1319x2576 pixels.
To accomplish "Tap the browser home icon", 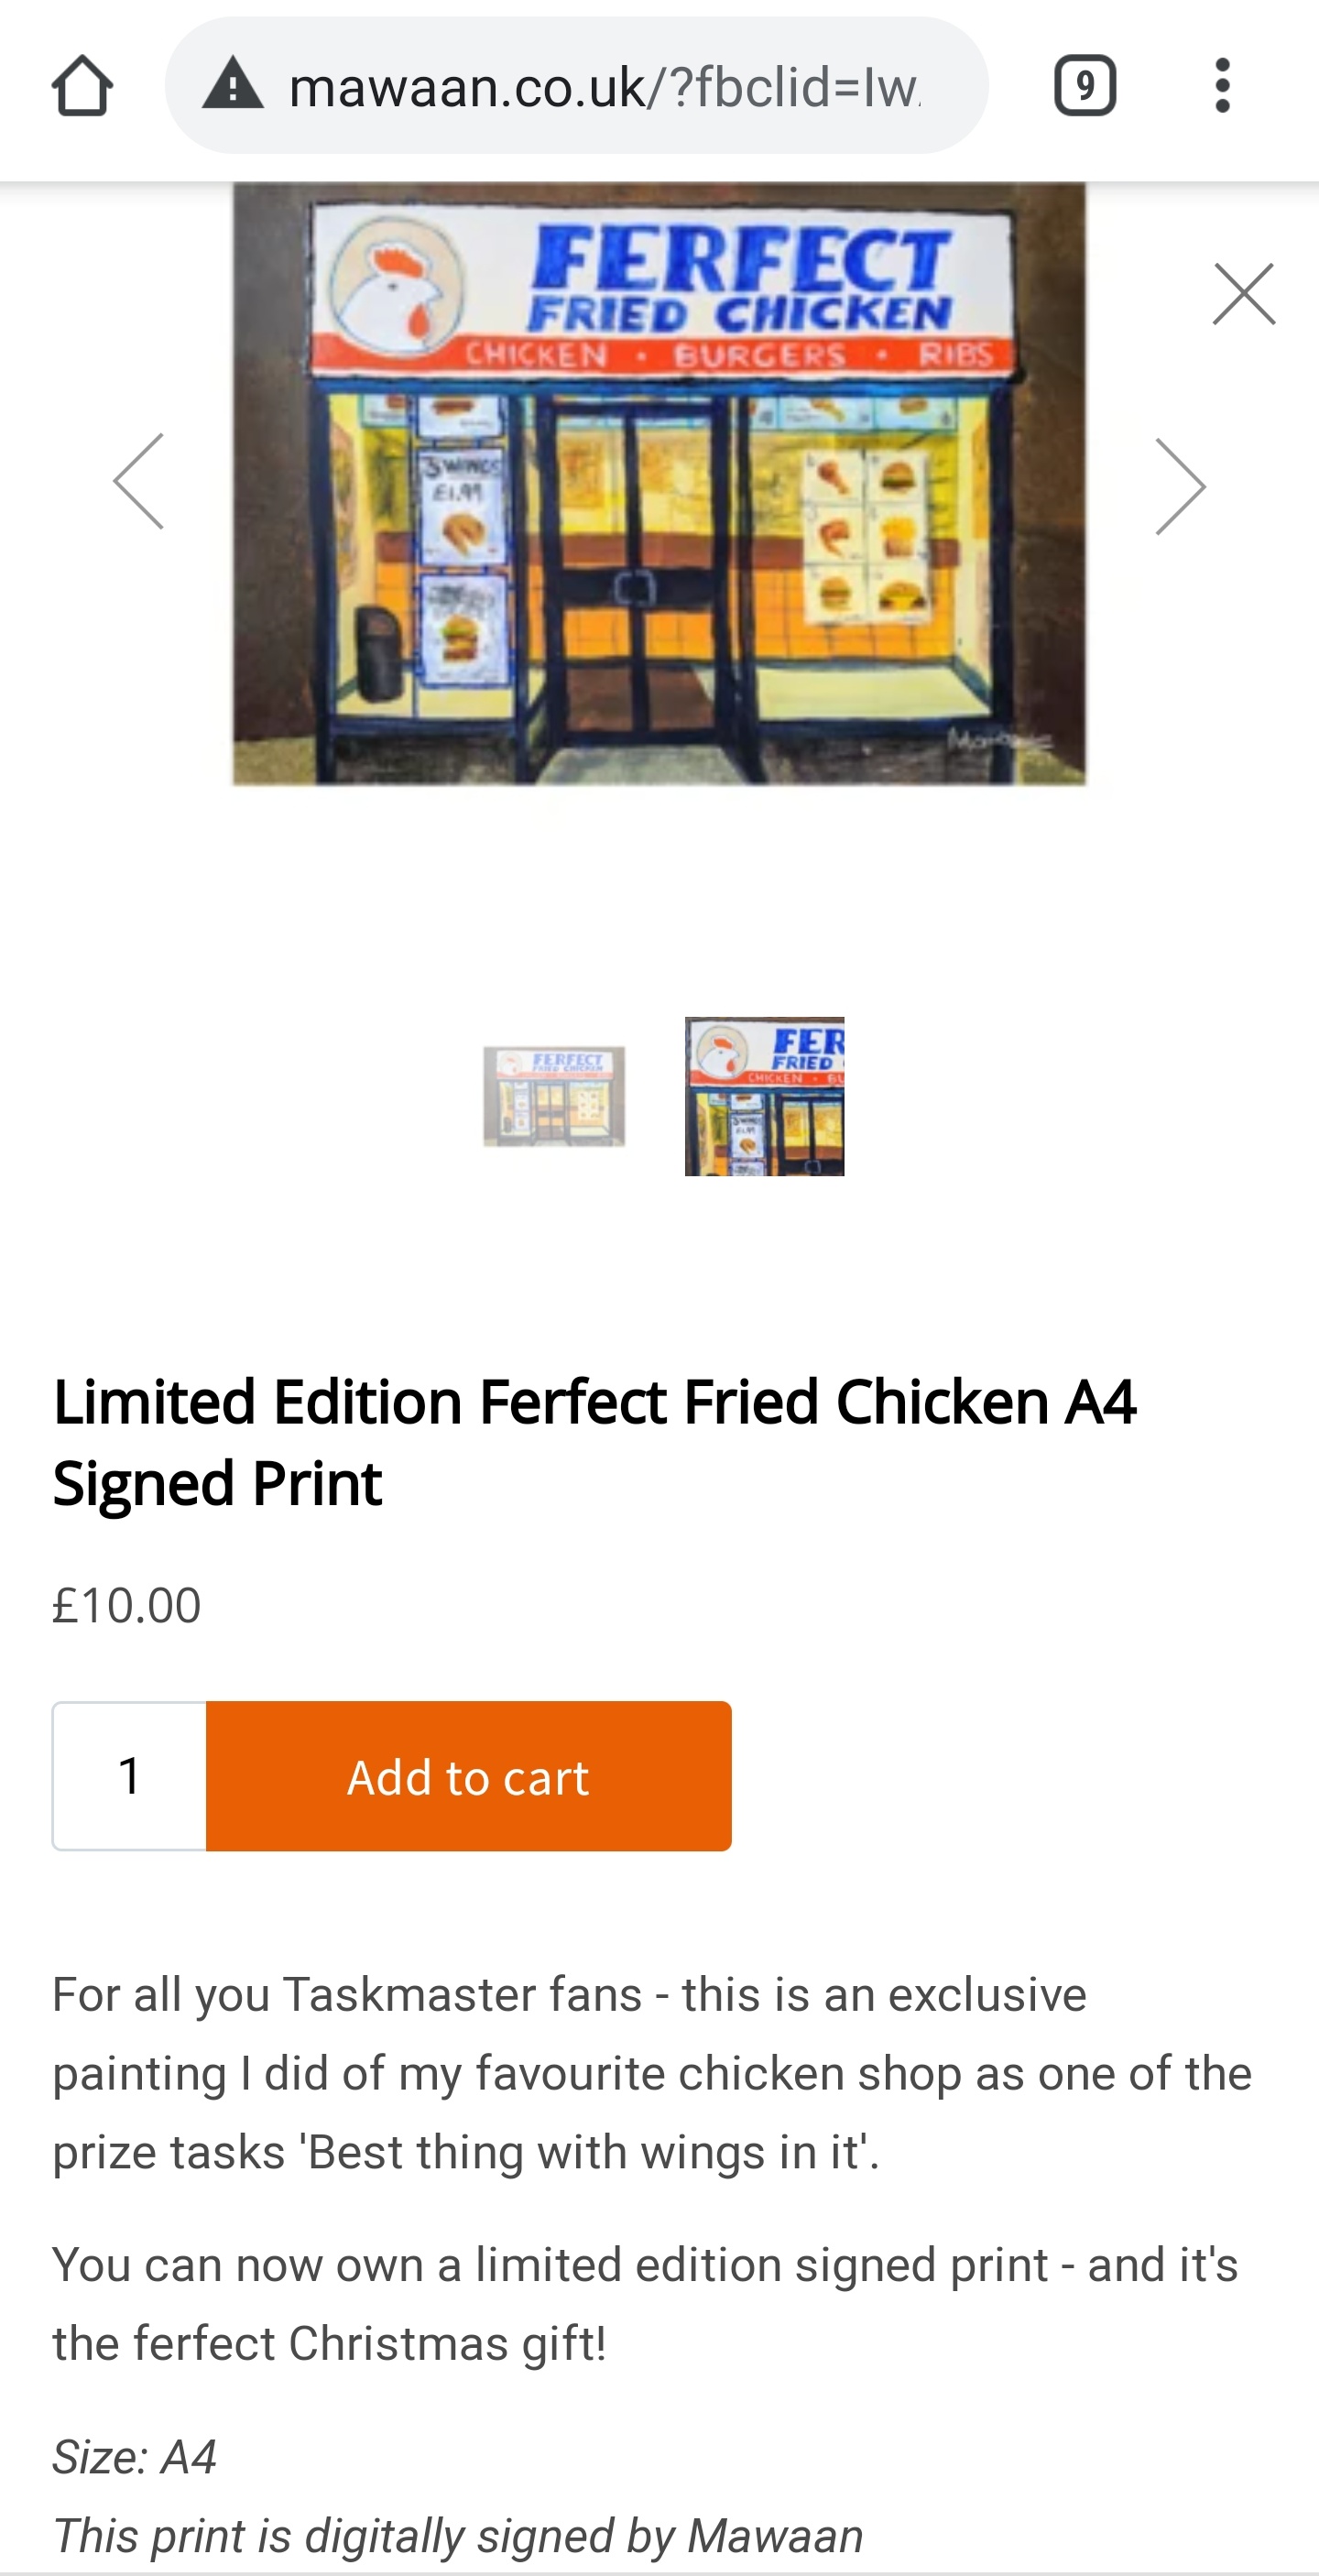I will tap(82, 86).
